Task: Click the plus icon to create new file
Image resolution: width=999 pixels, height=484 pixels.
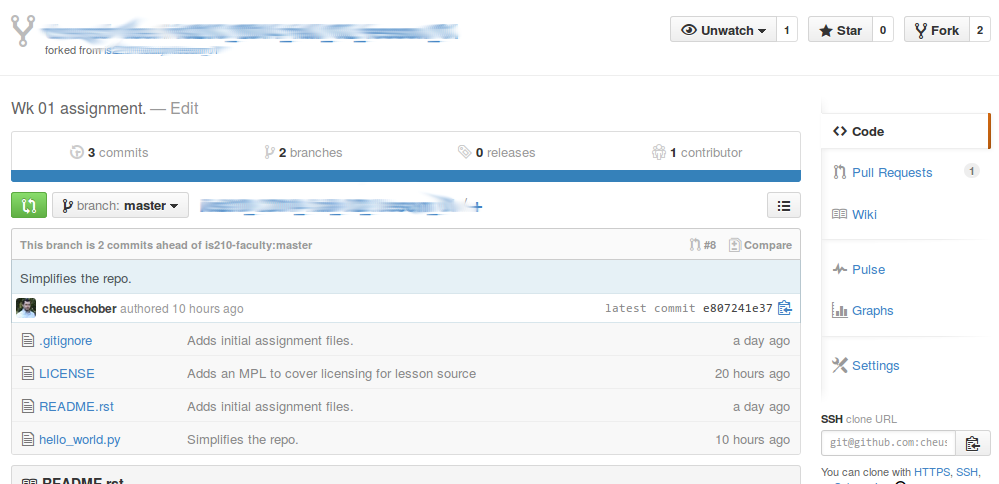Action: 478,207
